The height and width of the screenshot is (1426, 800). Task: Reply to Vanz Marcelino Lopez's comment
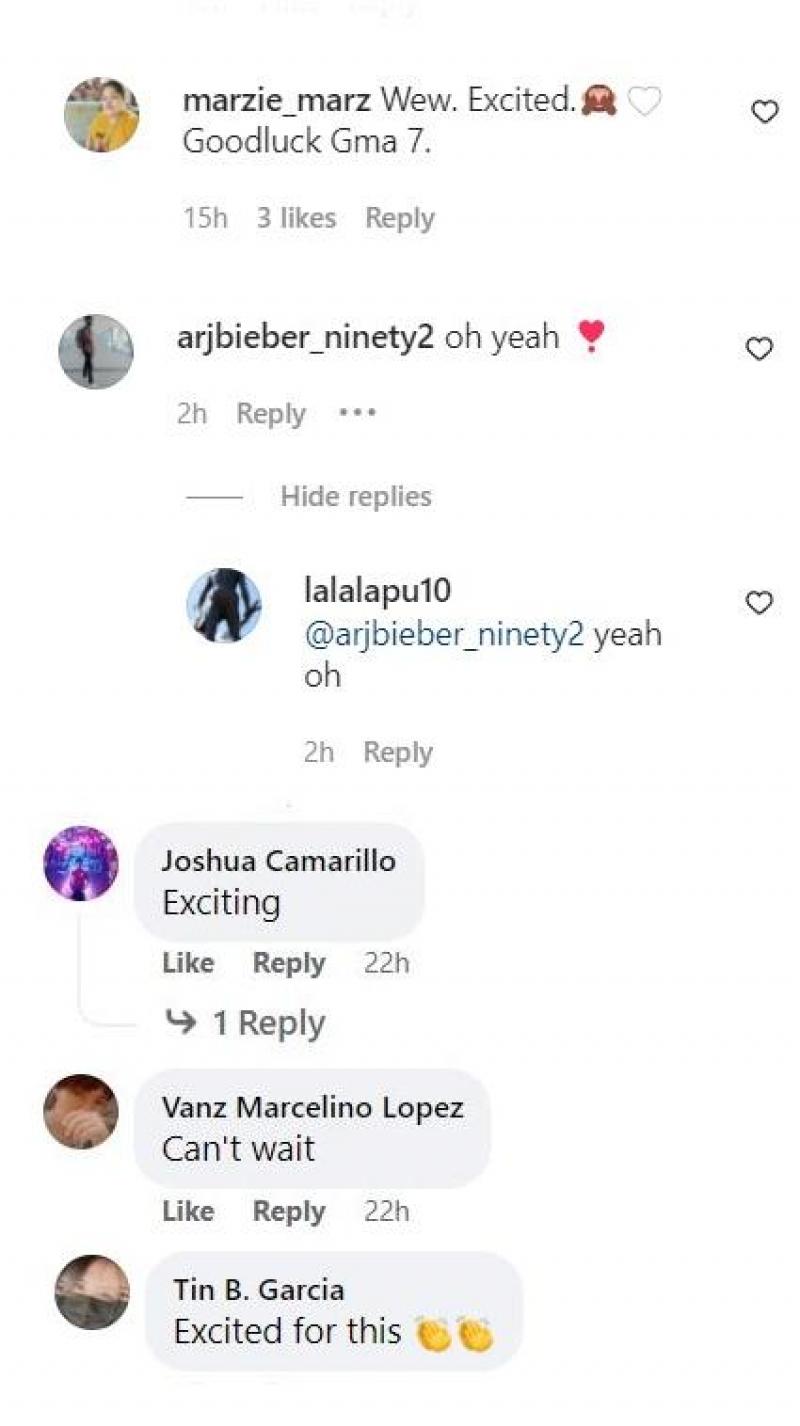(x=289, y=1211)
